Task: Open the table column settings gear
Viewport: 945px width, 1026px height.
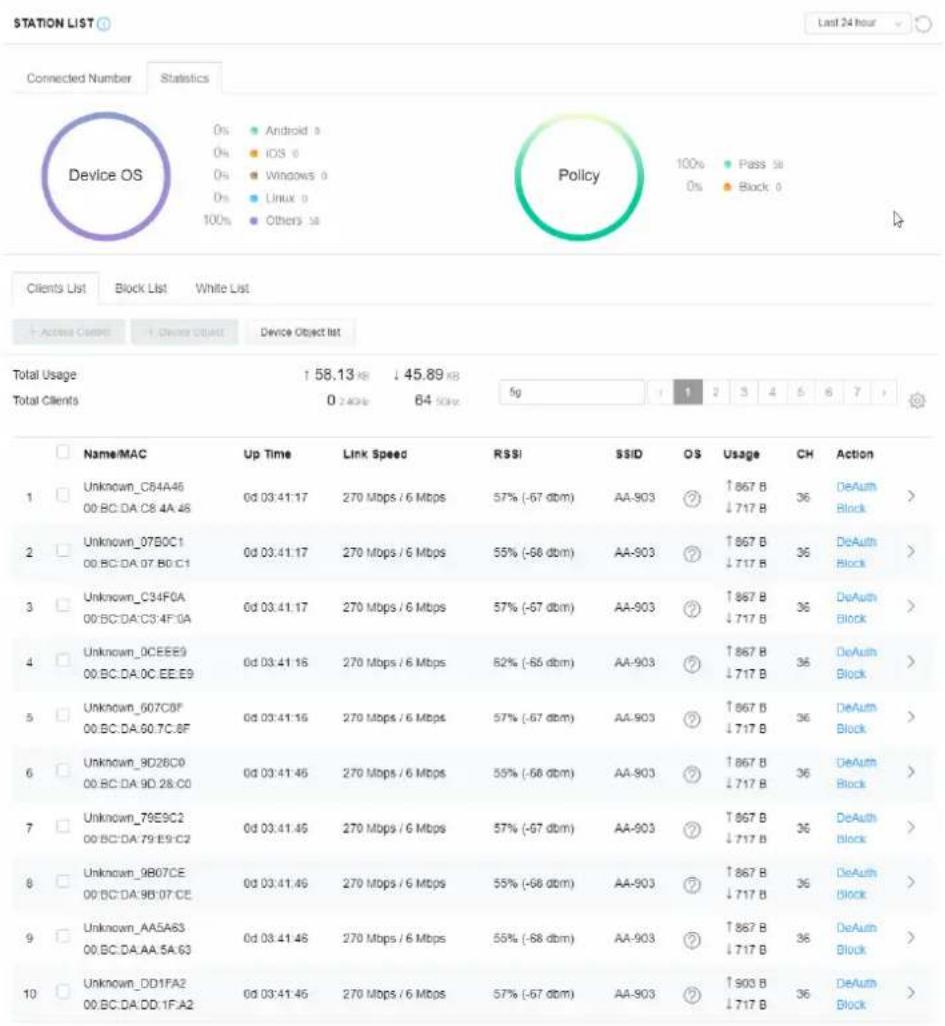Action: coord(917,400)
